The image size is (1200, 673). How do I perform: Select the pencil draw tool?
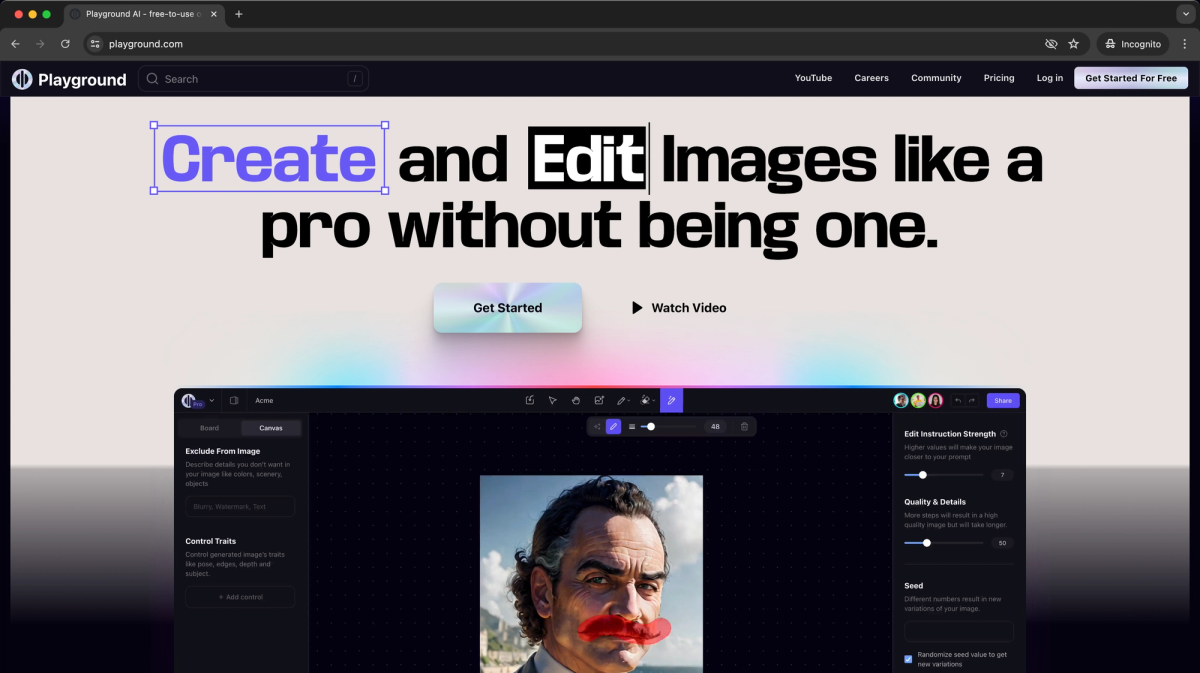621,400
